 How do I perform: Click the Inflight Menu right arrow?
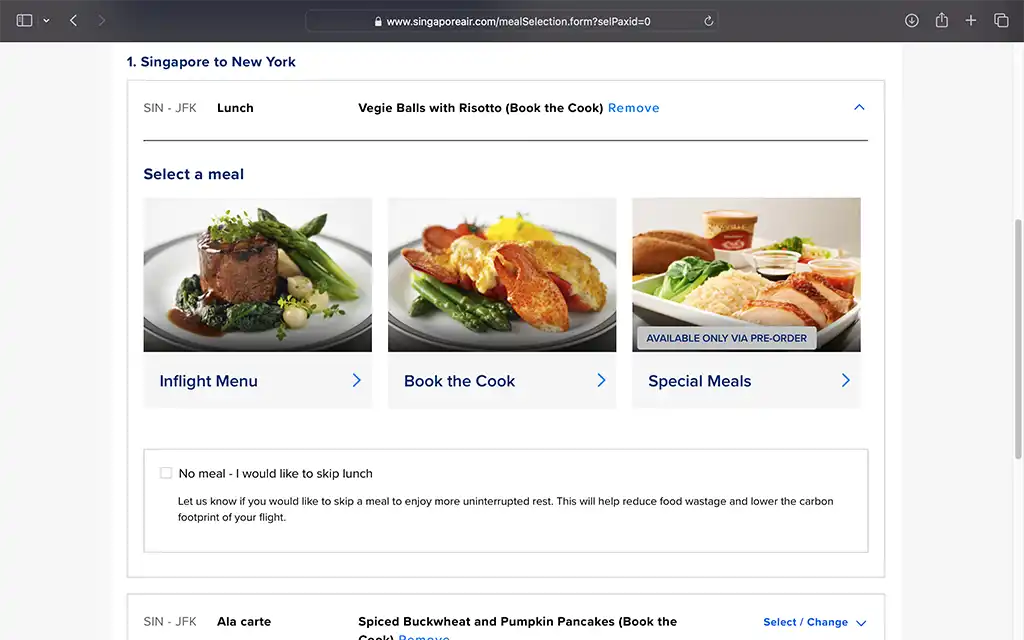point(357,380)
